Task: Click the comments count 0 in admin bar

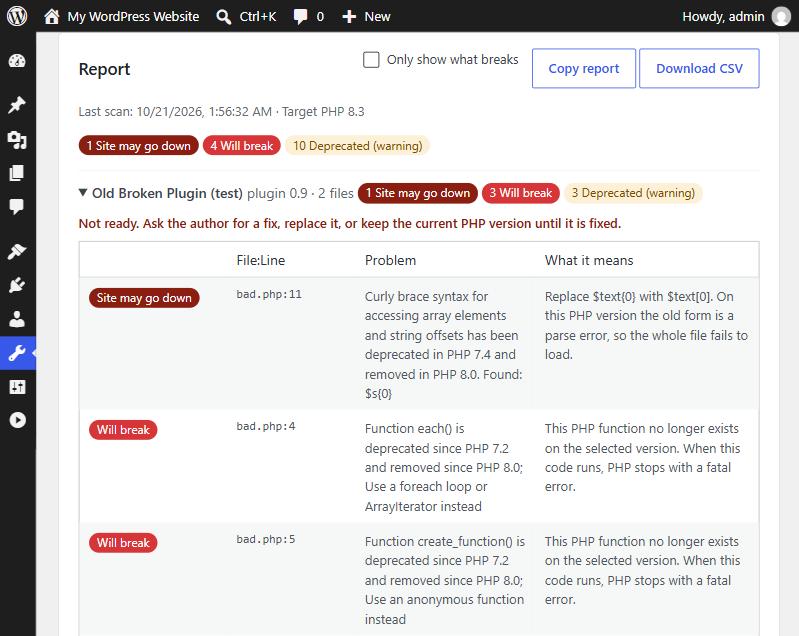Action: coord(320,17)
